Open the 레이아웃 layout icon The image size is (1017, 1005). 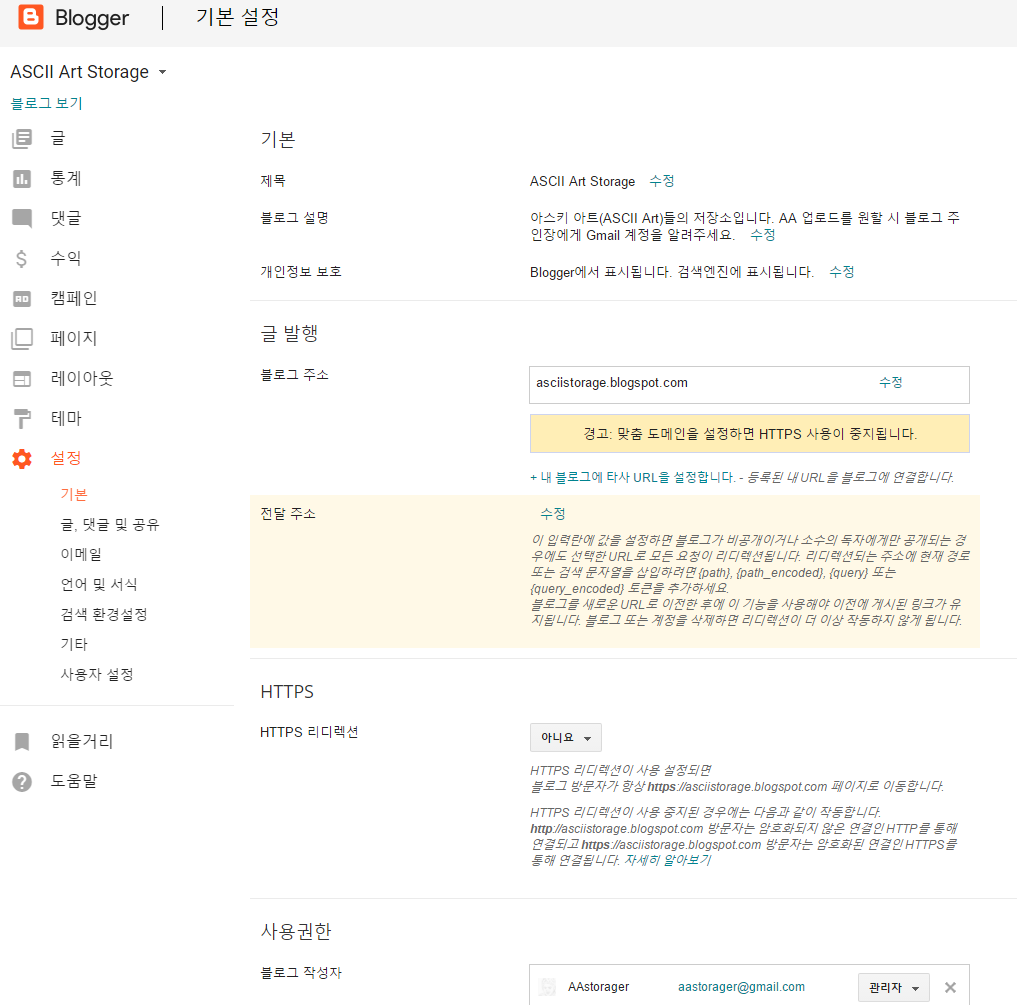22,379
